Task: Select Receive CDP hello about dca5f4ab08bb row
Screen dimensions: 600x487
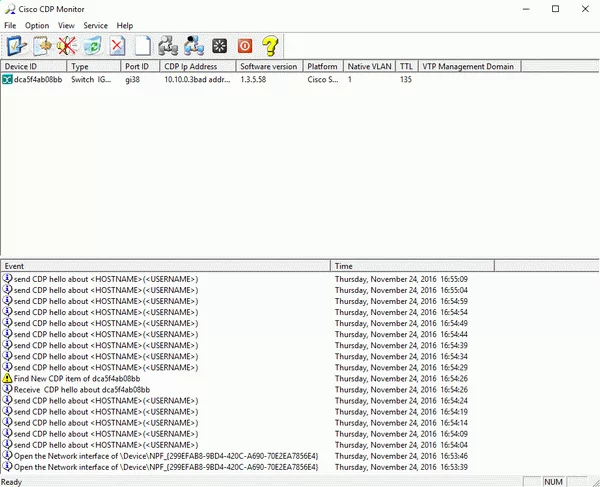Action: (248, 389)
